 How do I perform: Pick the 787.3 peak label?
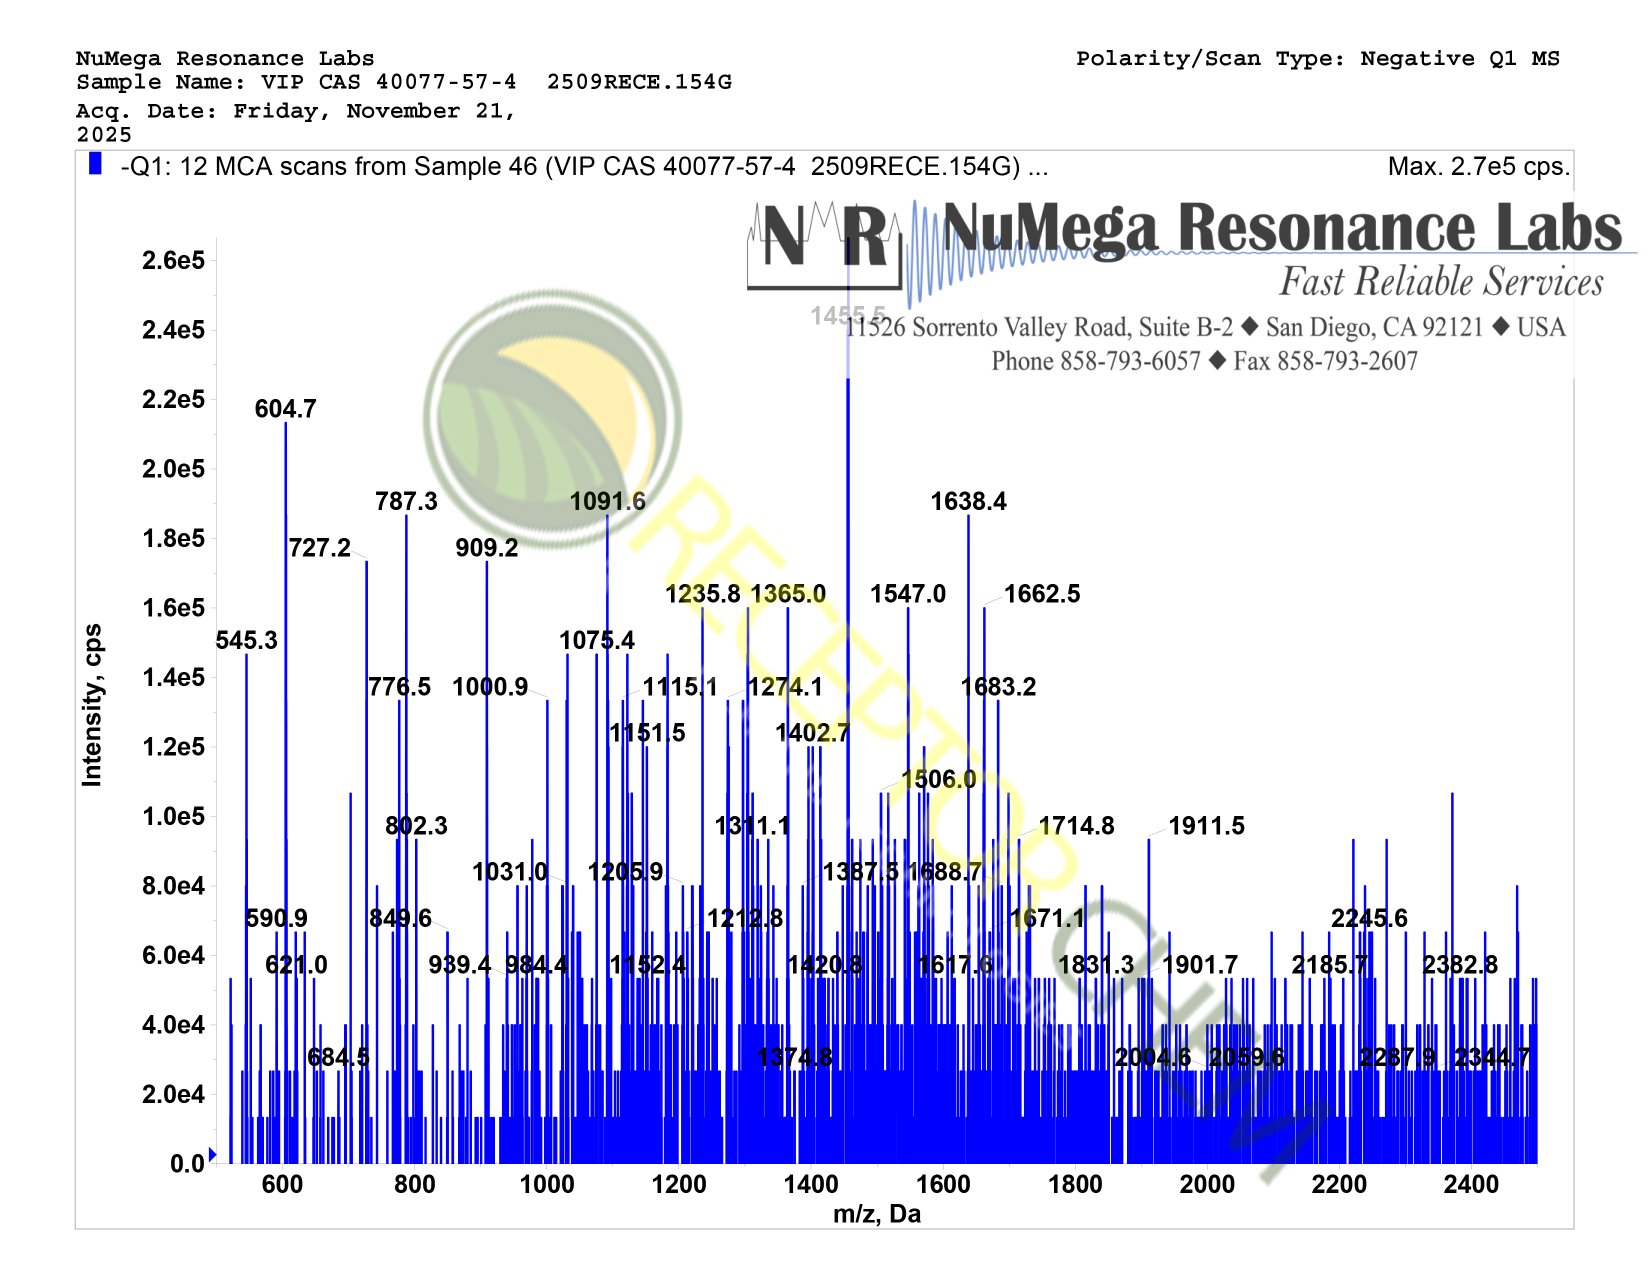[x=406, y=501]
